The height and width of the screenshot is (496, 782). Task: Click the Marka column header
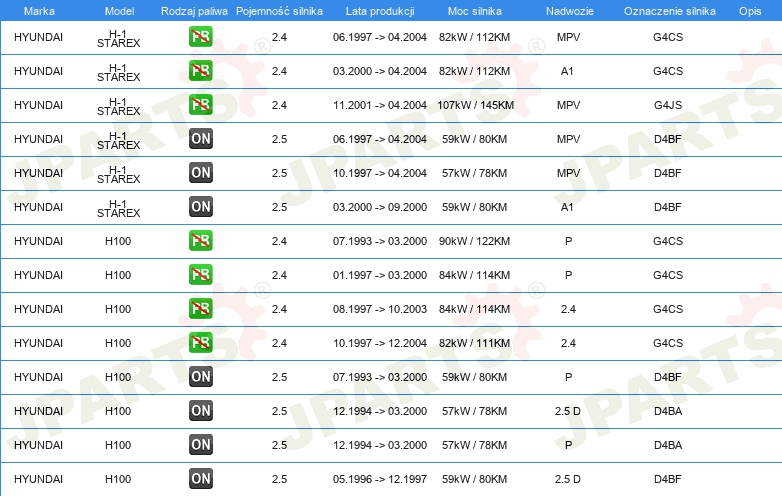[39, 11]
